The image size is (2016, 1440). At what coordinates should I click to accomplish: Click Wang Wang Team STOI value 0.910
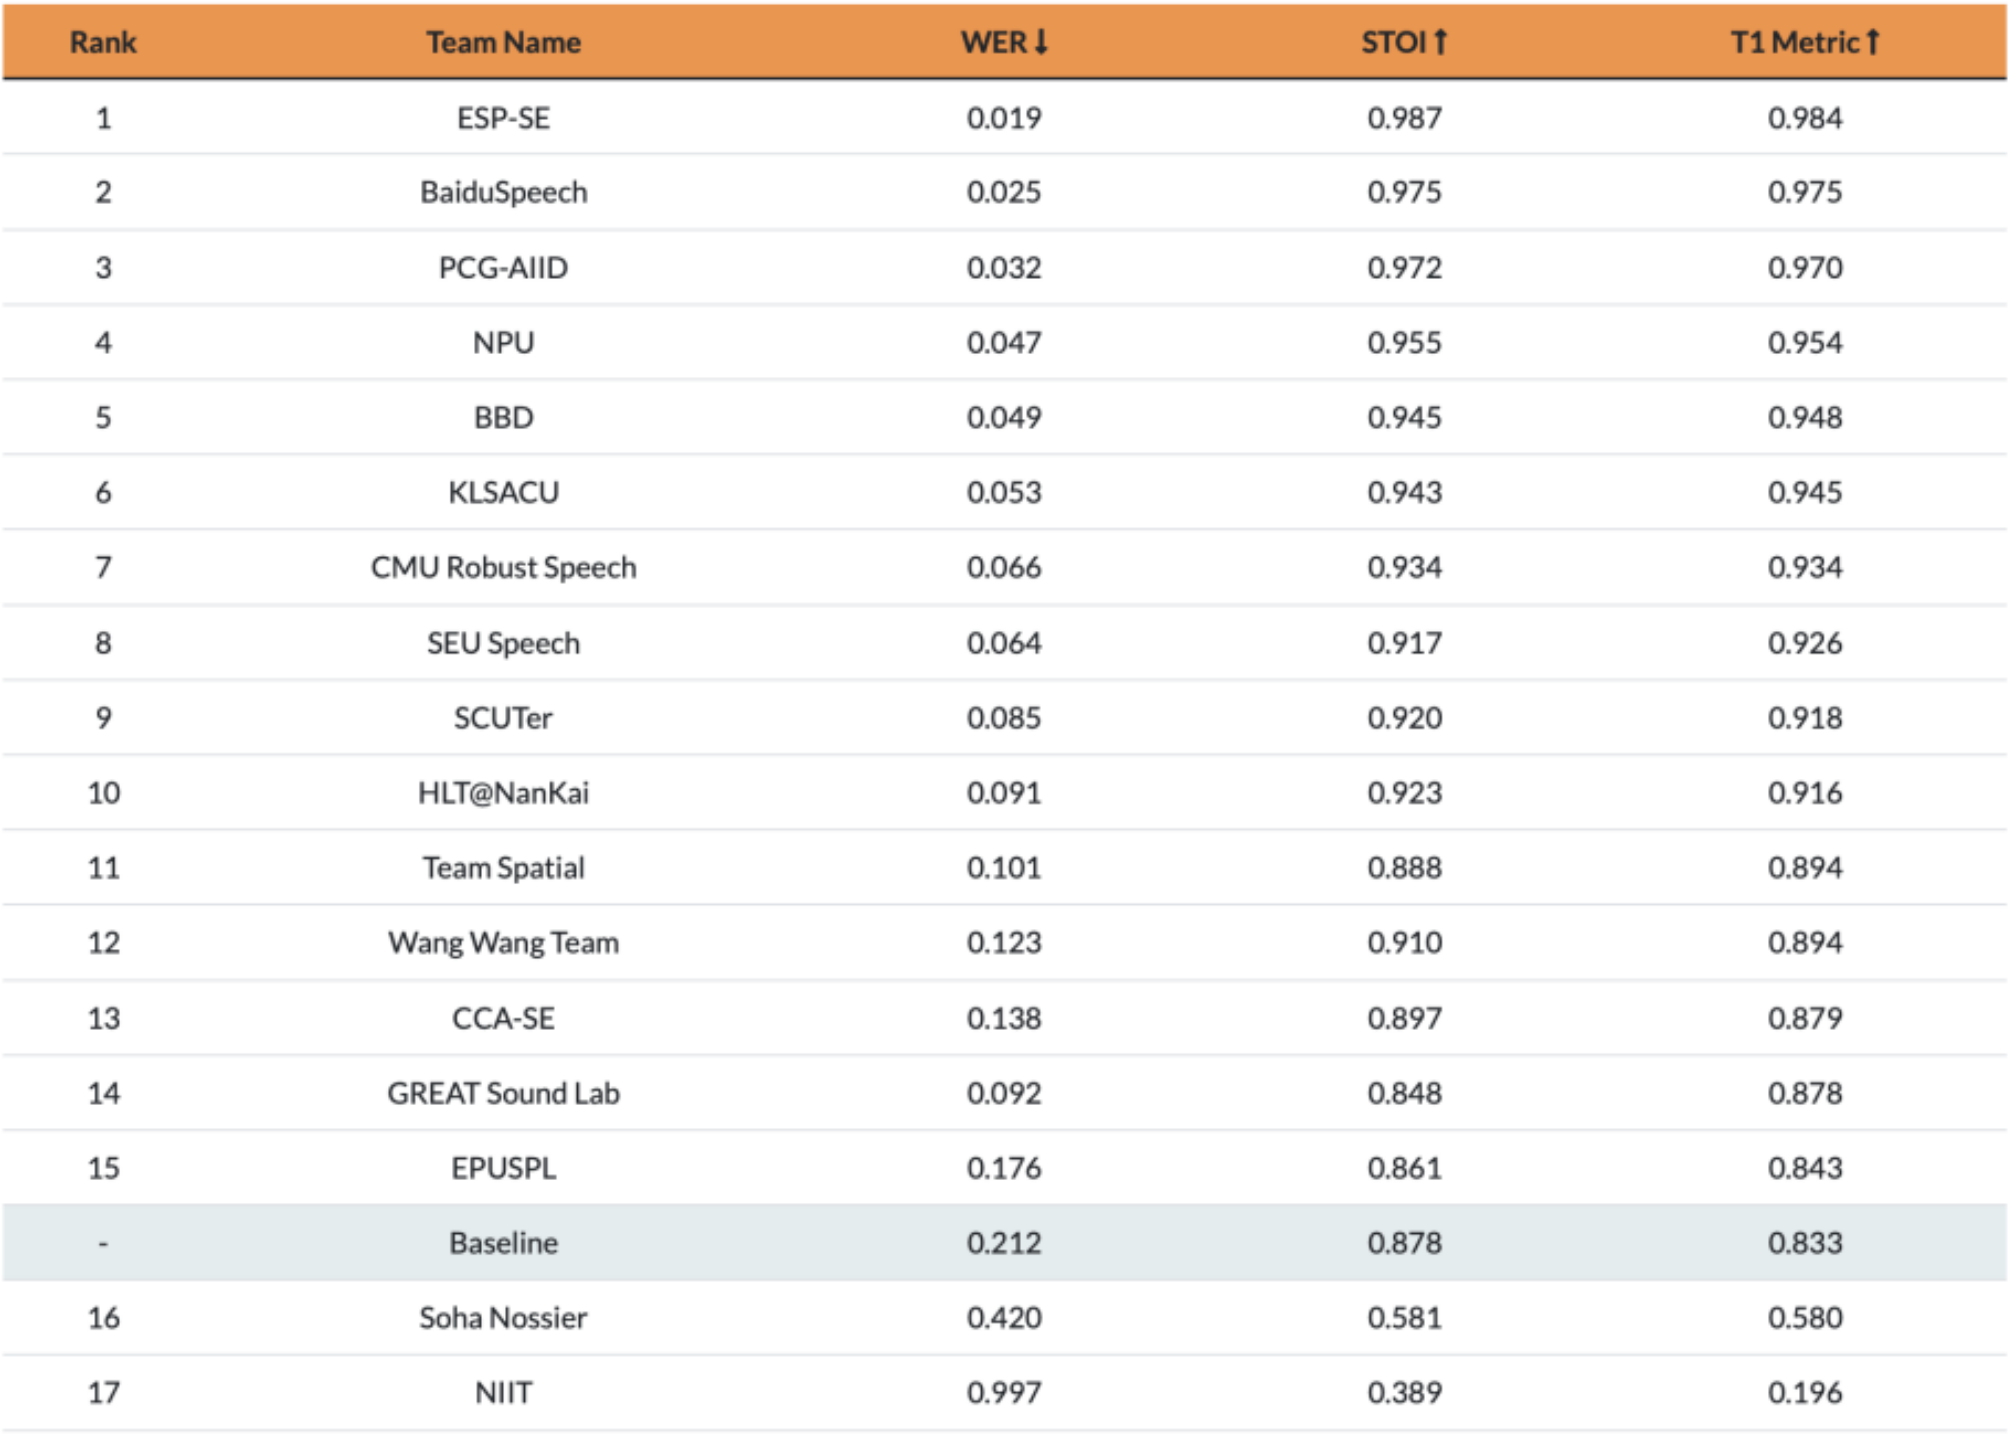click(x=1404, y=943)
